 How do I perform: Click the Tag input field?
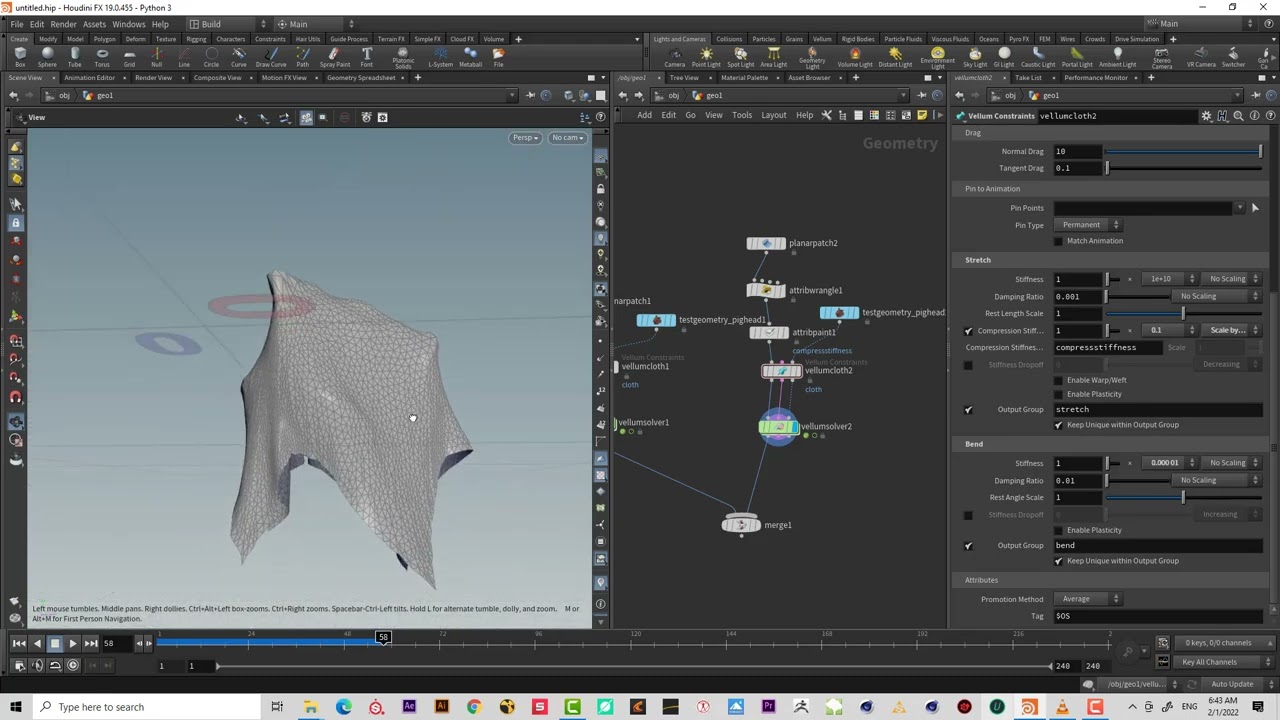coord(1157,616)
